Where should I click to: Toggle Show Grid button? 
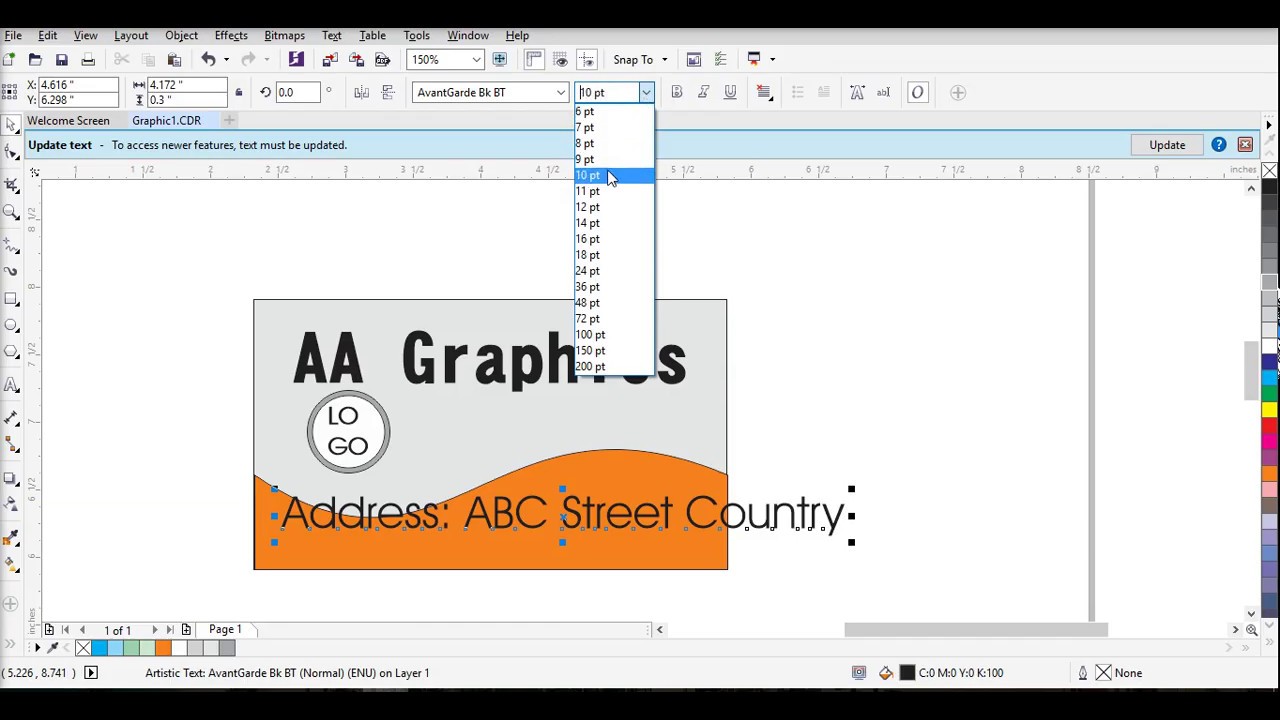tap(560, 60)
